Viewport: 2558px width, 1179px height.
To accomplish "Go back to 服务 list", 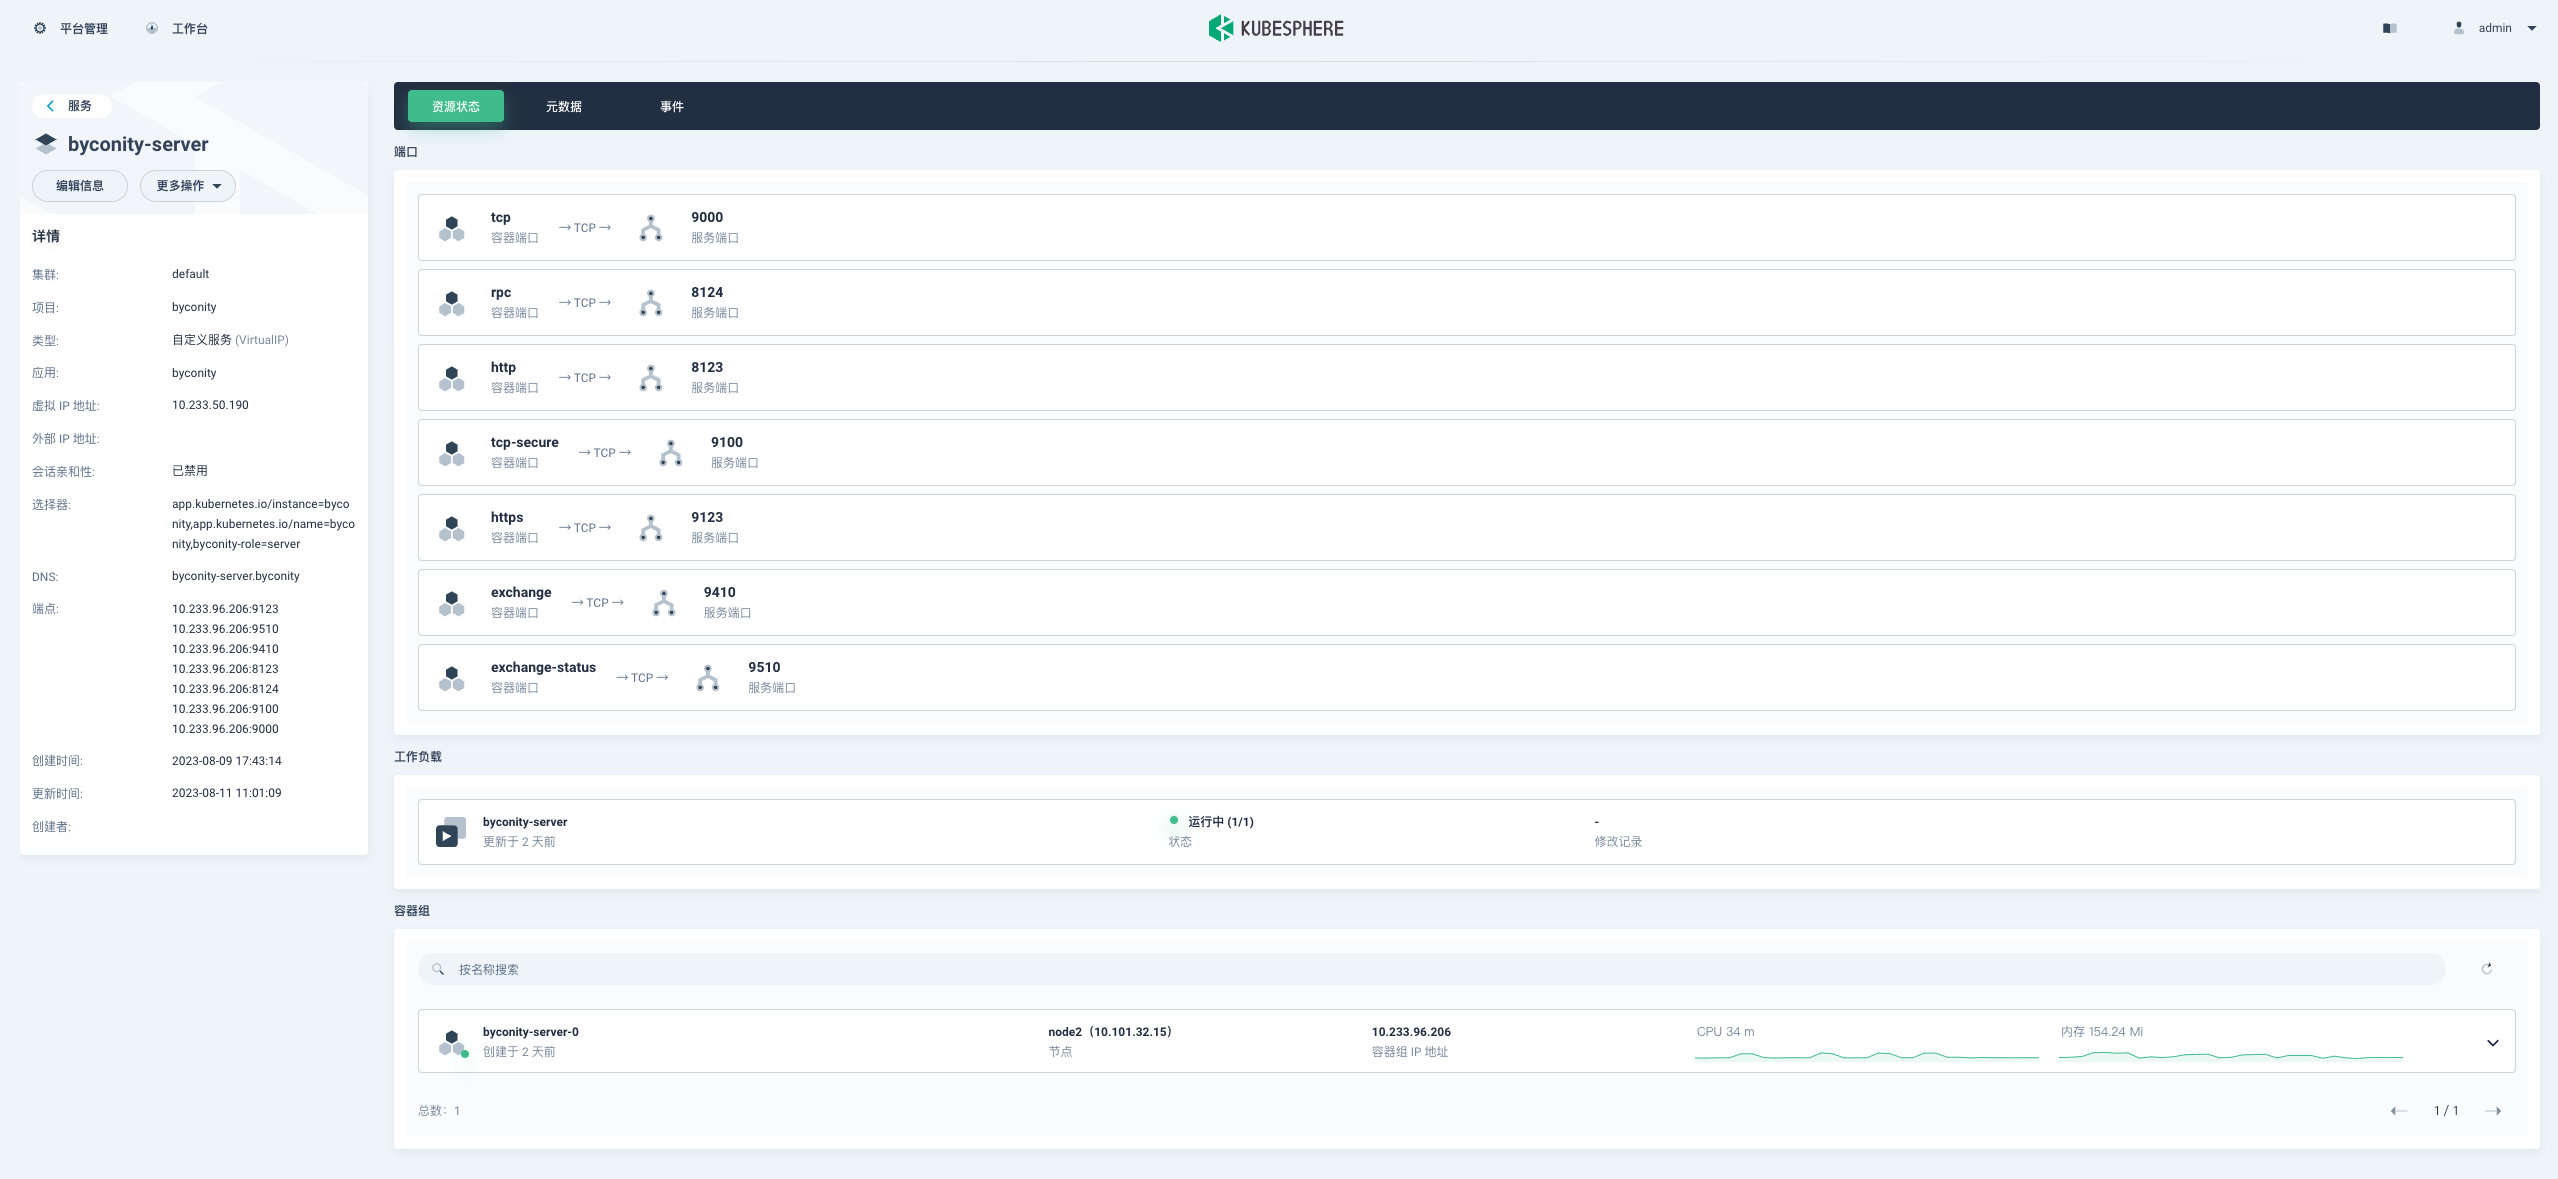I will pos(70,106).
